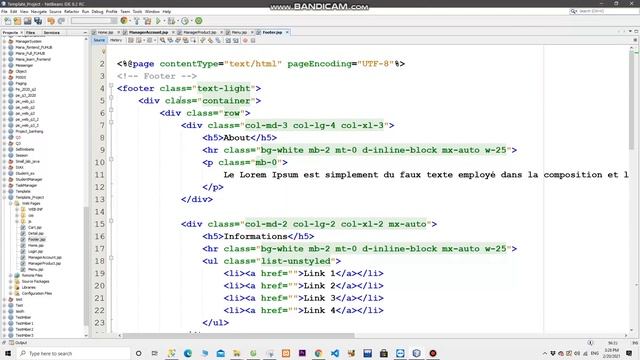Select the Paging project

point(21,83)
